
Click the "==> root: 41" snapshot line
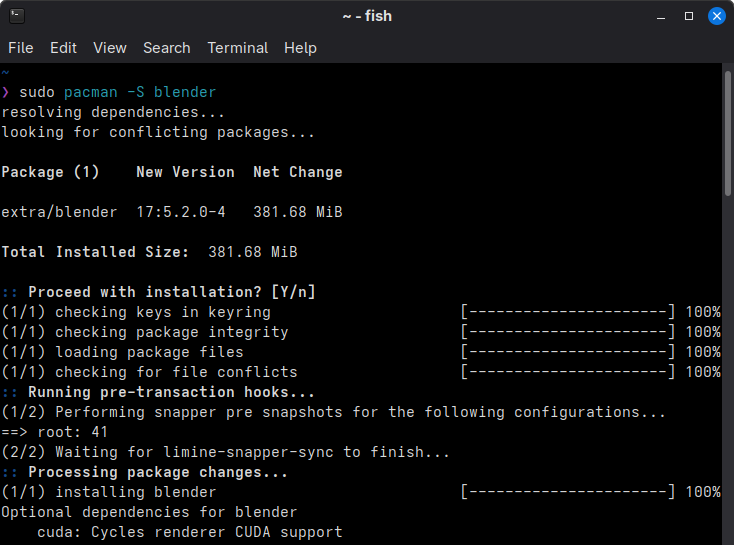pos(55,432)
